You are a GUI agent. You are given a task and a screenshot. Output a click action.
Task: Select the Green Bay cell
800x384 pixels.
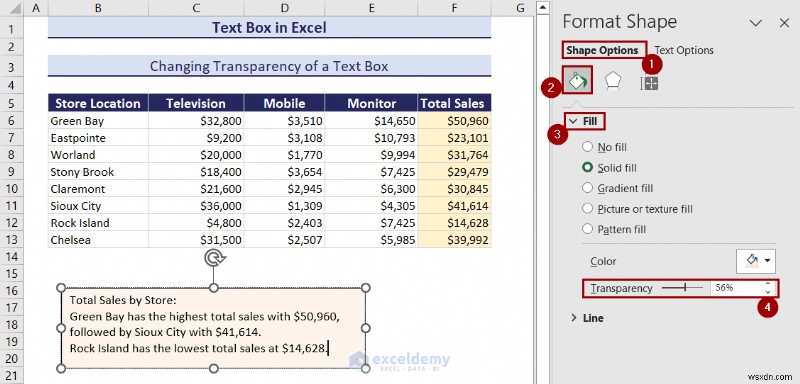(98, 121)
